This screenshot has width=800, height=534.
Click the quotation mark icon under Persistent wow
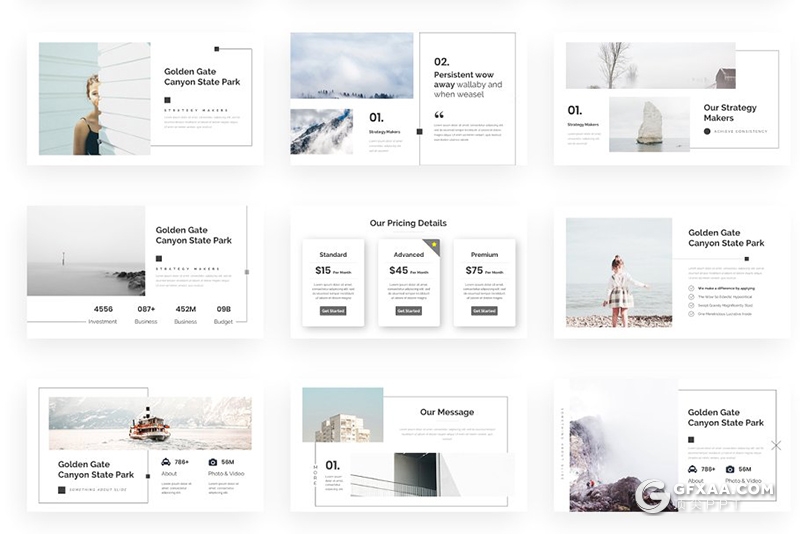[439, 115]
